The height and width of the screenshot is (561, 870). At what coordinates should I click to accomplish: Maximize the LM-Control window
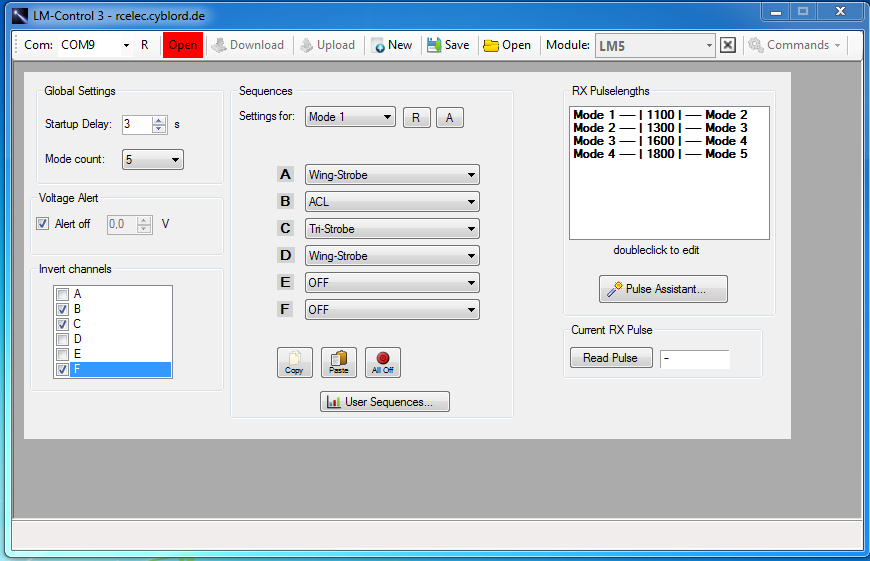point(803,12)
